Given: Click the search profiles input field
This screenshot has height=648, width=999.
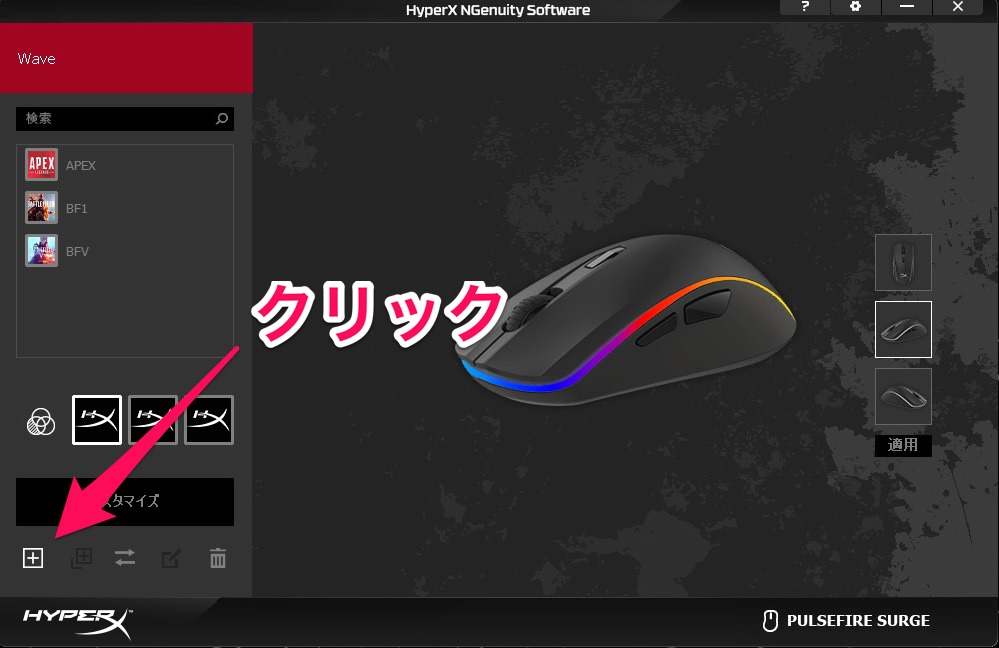Looking at the screenshot, I should tap(125, 119).
